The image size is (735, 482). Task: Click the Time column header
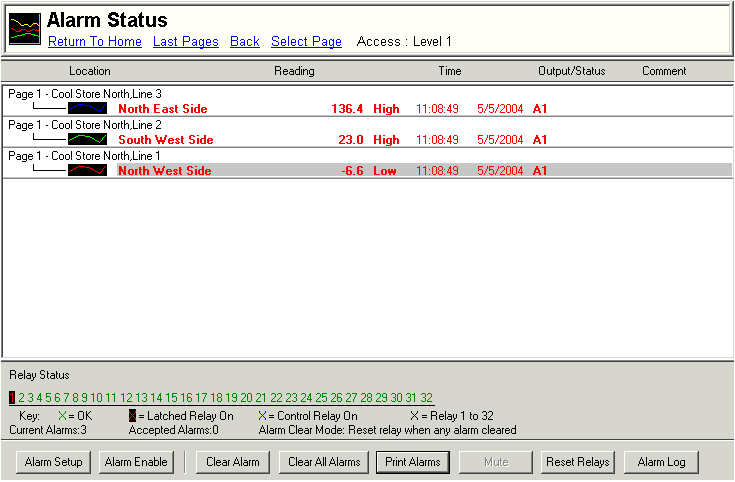[450, 71]
